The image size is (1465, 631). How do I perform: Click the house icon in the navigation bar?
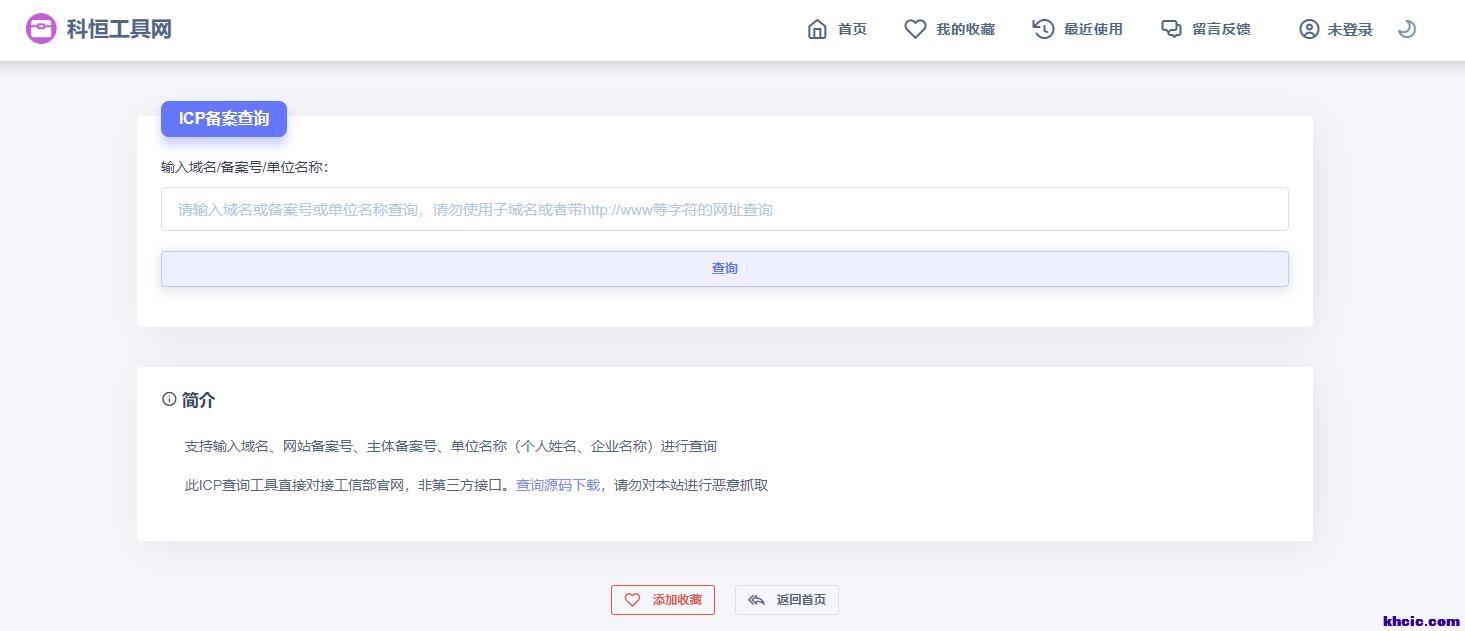[817, 29]
